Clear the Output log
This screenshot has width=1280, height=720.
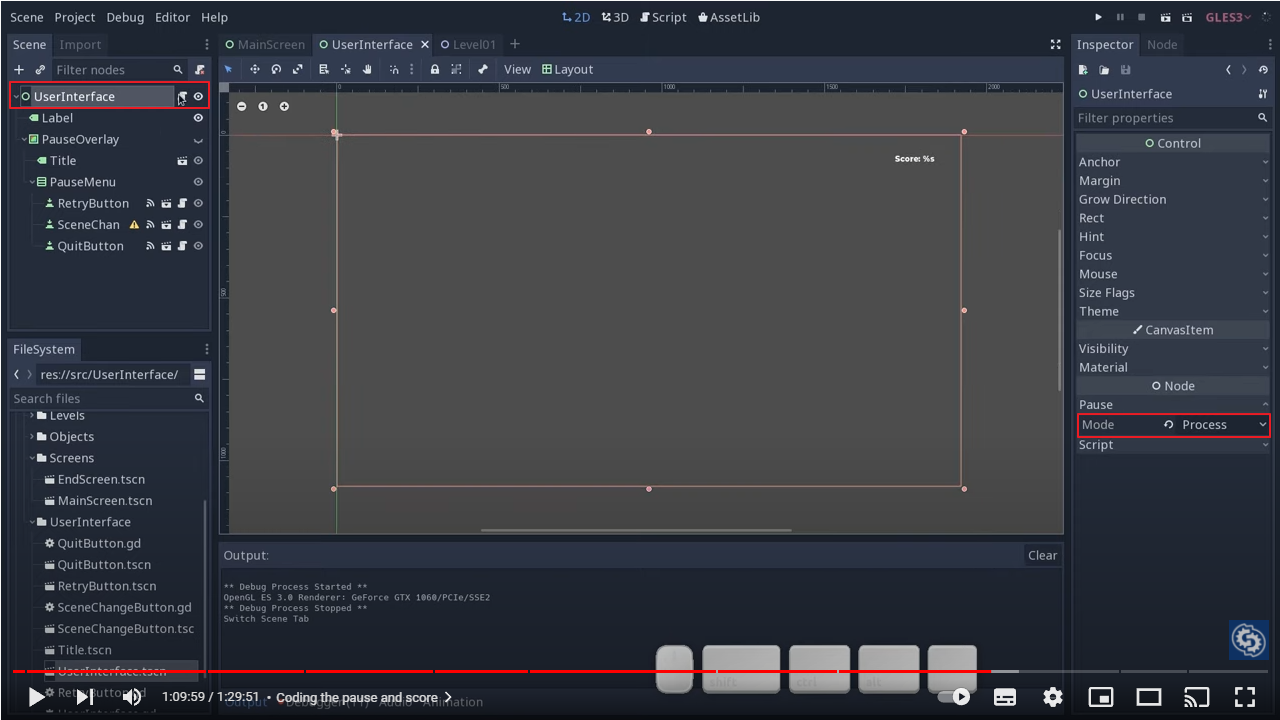pos(1043,556)
